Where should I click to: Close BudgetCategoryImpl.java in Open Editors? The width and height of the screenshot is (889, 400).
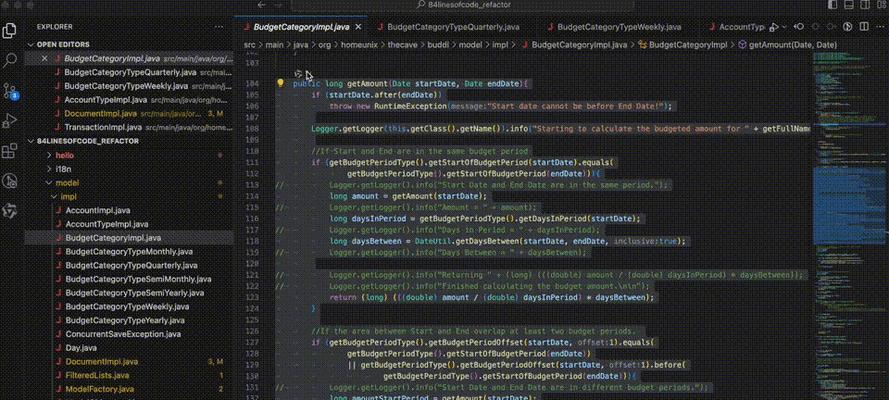point(45,58)
